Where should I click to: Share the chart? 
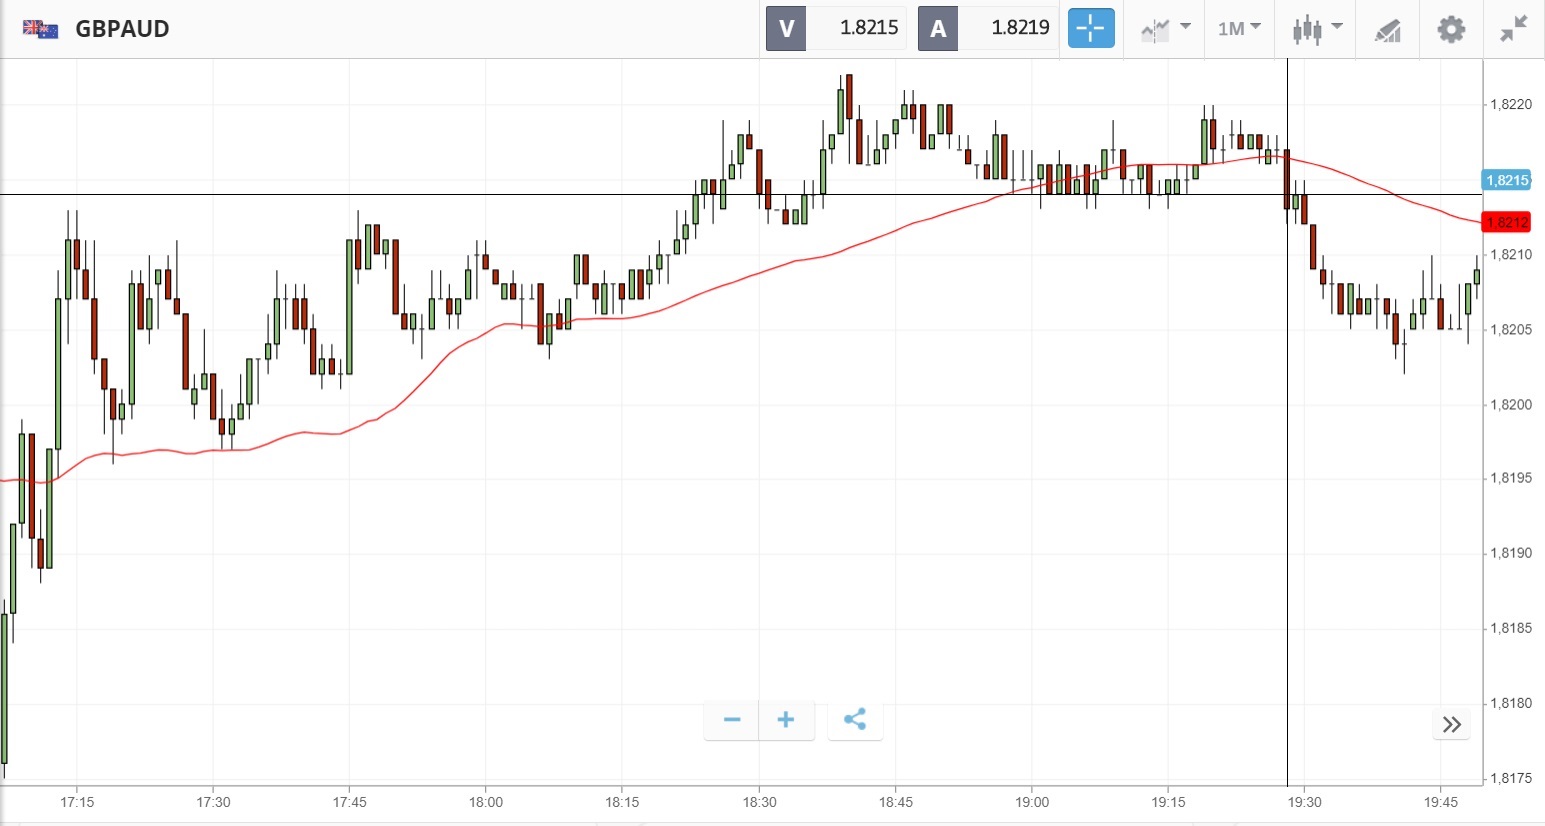click(855, 720)
